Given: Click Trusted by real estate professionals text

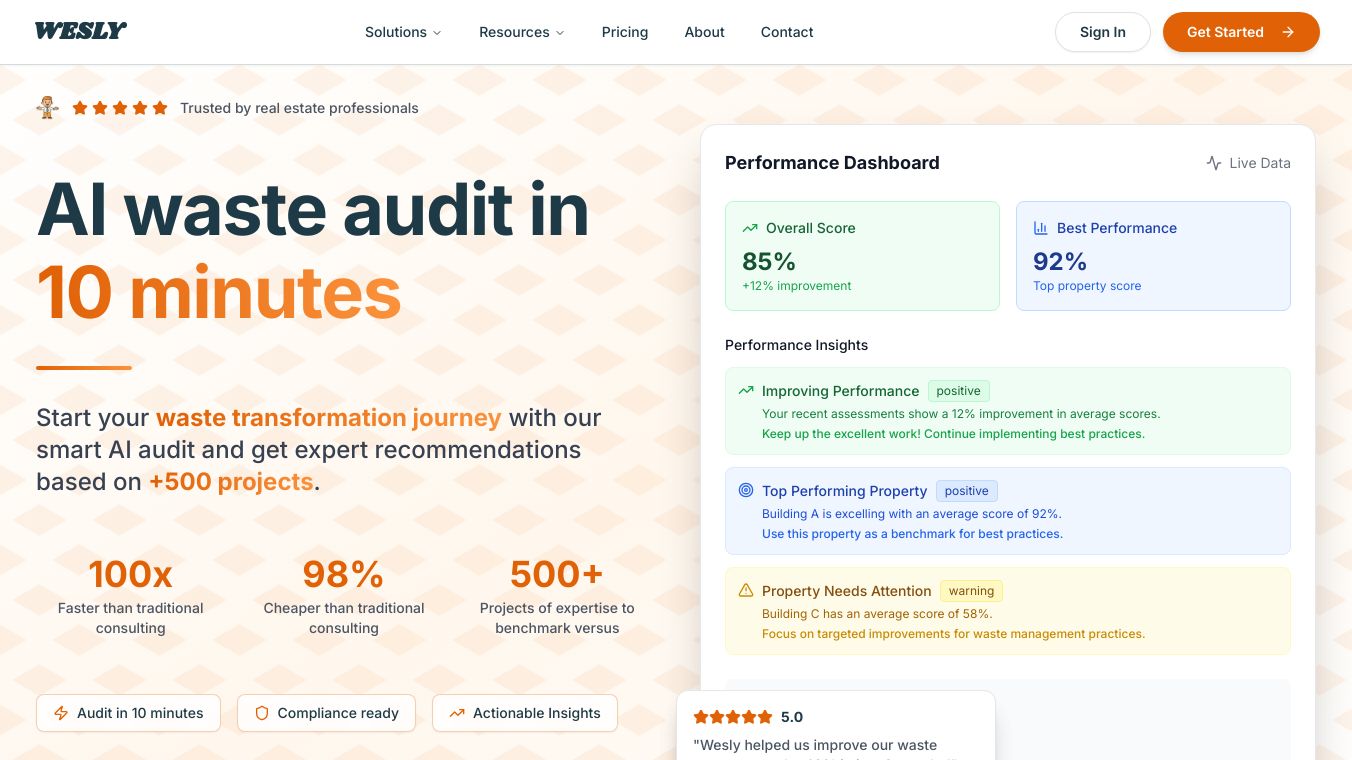Looking at the screenshot, I should tap(299, 108).
